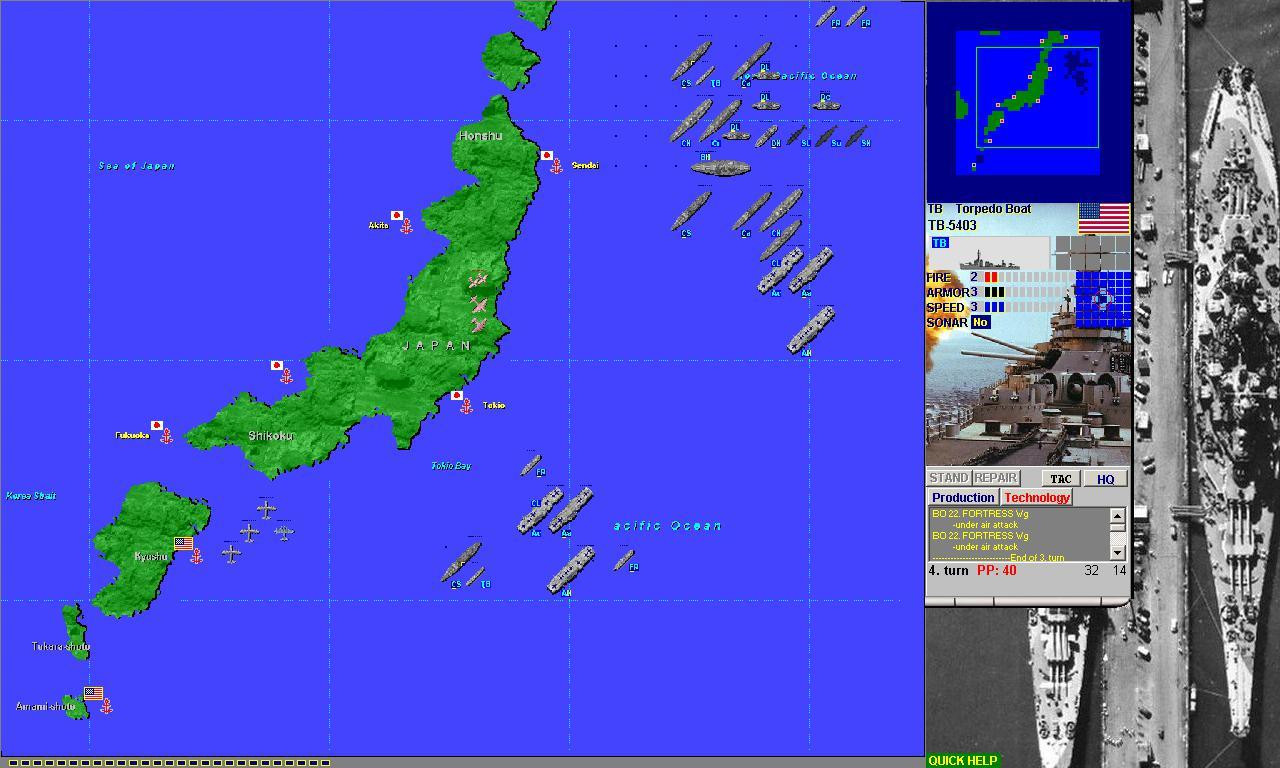1280x768 pixels.
Task: Open the HQ screen
Action: coord(1105,479)
